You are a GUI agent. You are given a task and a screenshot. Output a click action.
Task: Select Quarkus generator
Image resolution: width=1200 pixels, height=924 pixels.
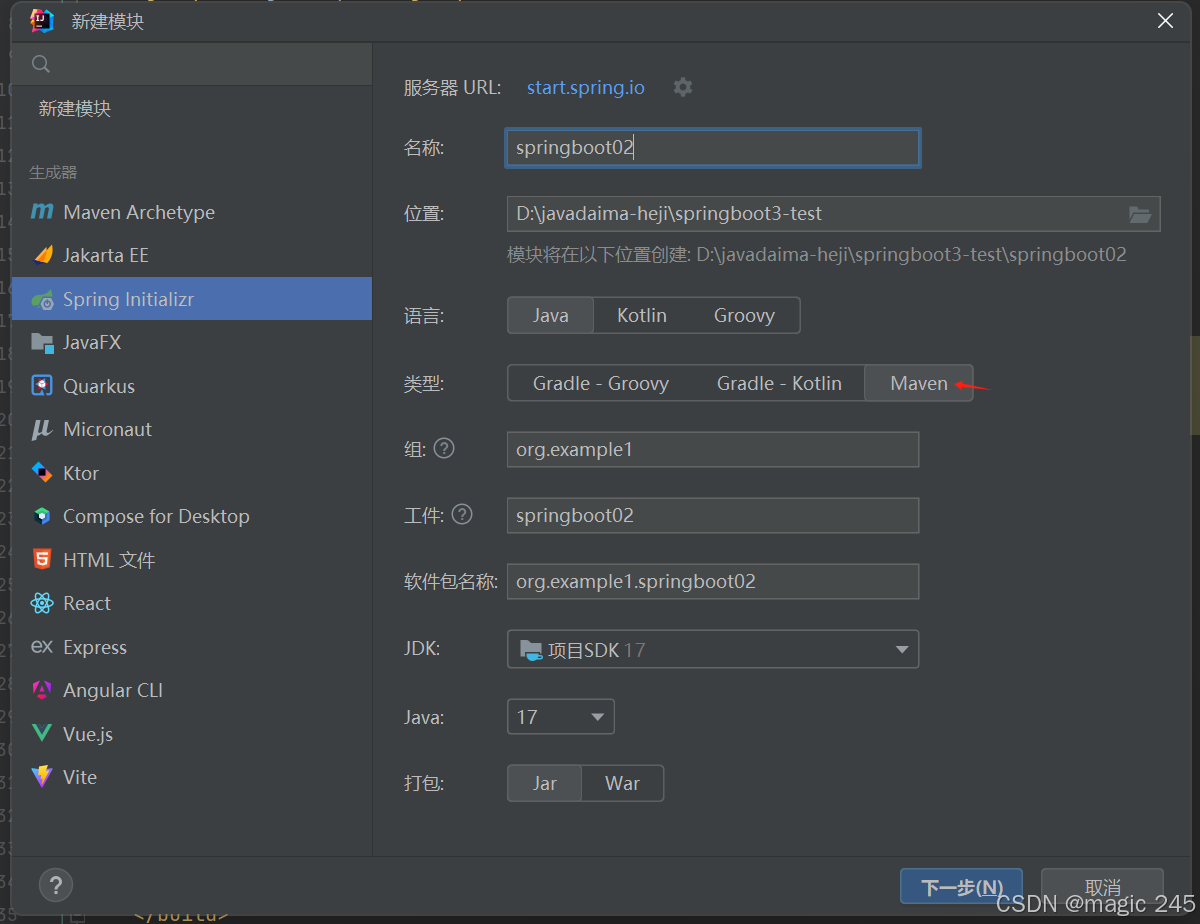[x=192, y=386]
